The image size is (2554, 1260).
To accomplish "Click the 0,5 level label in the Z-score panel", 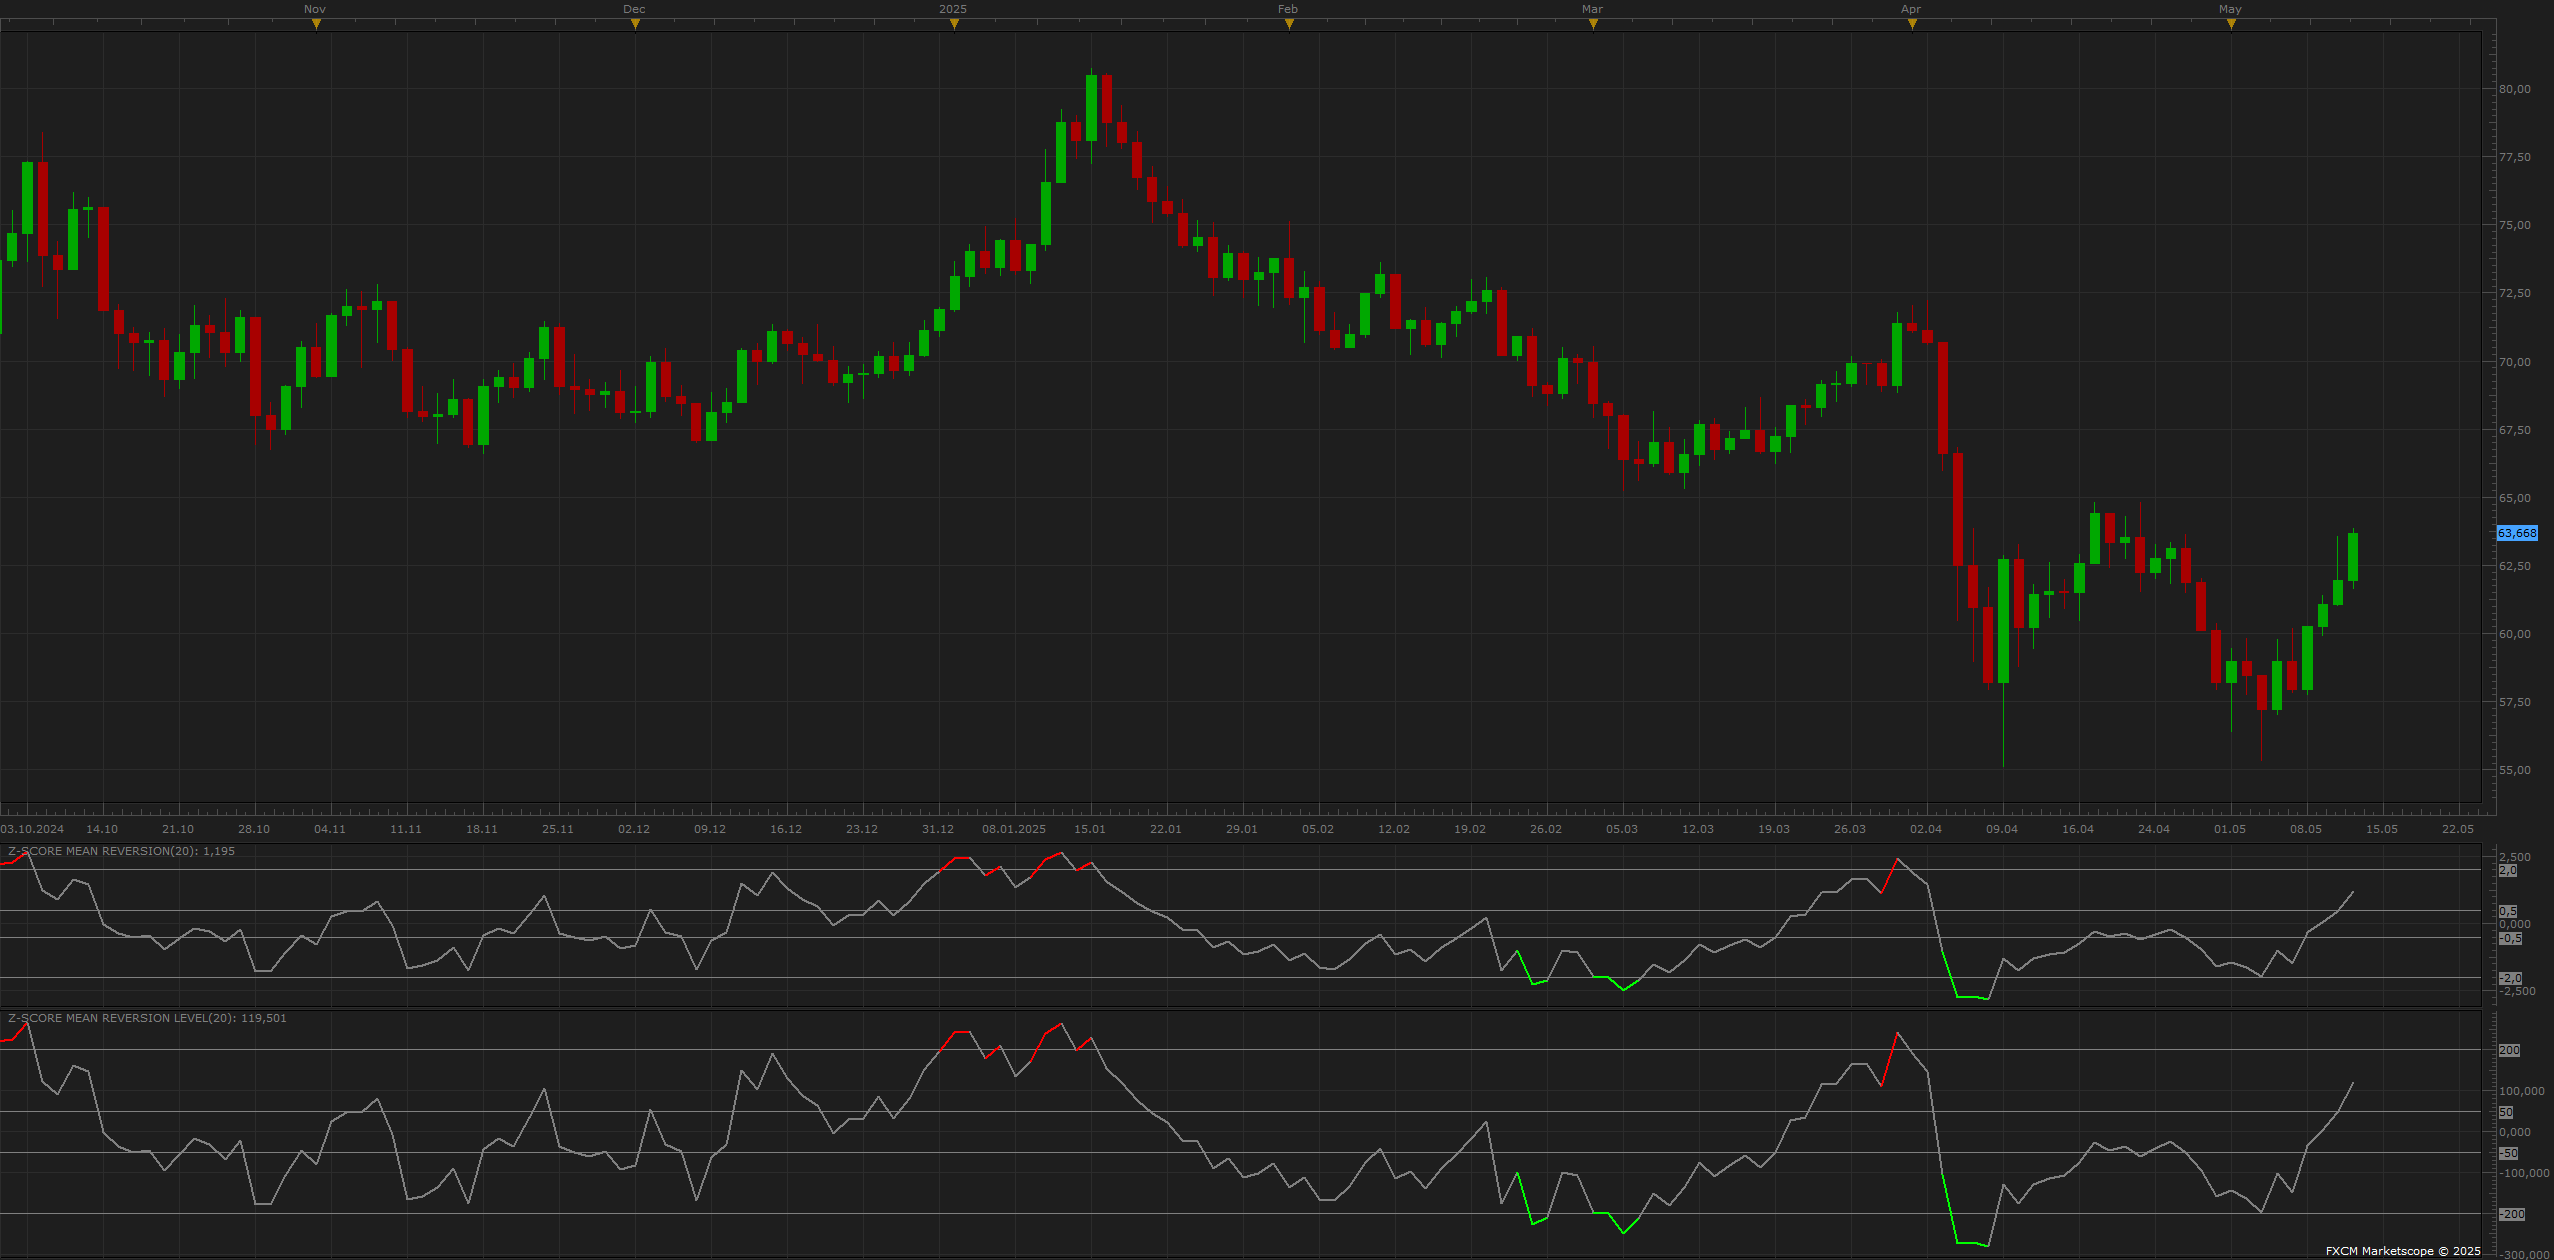I will pos(2508,911).
